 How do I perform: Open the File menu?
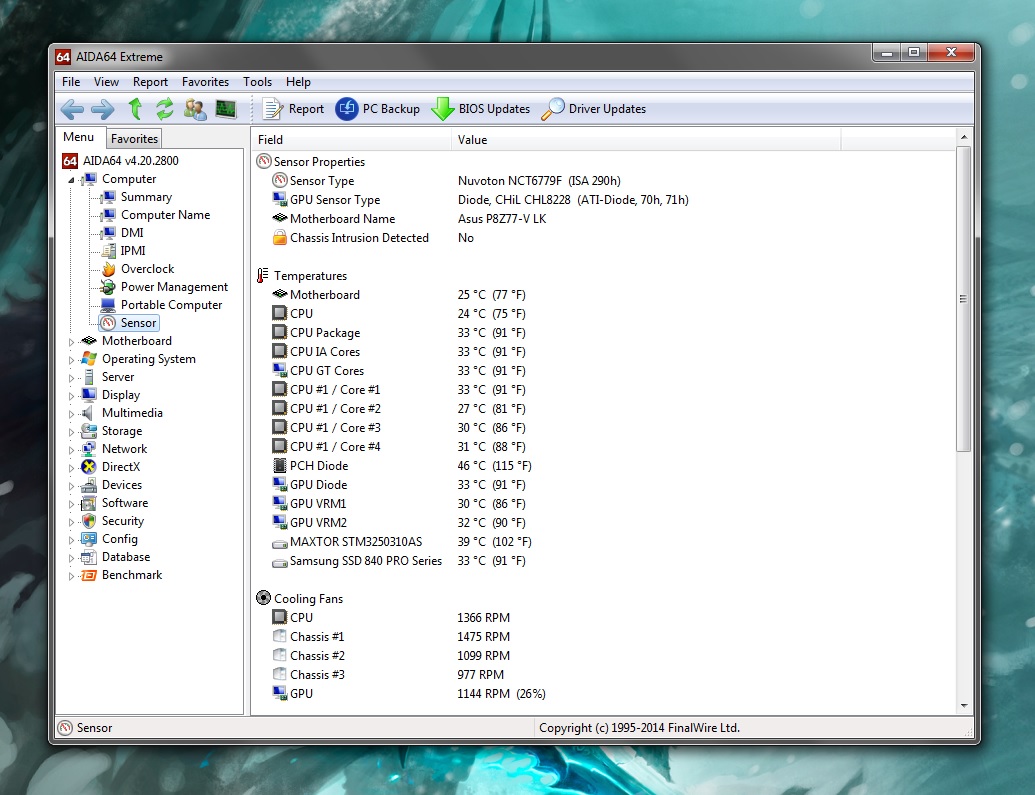[71, 82]
